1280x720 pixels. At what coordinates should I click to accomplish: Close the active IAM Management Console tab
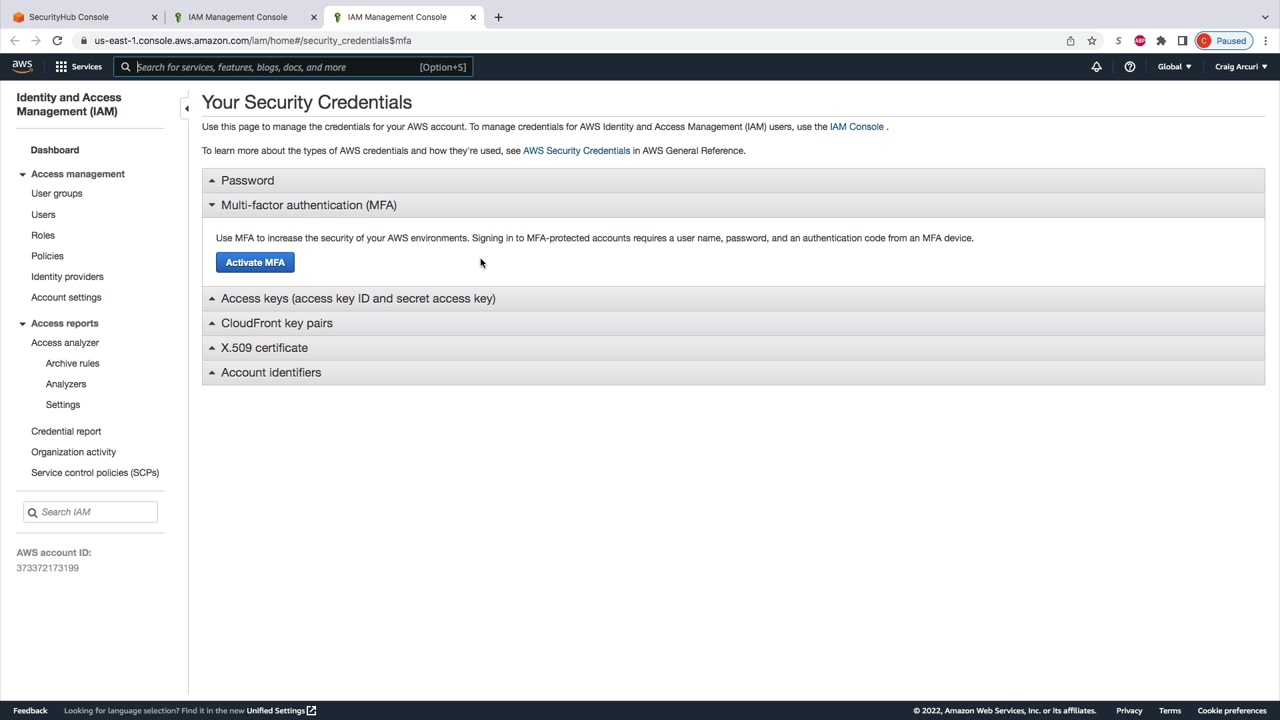[473, 17]
